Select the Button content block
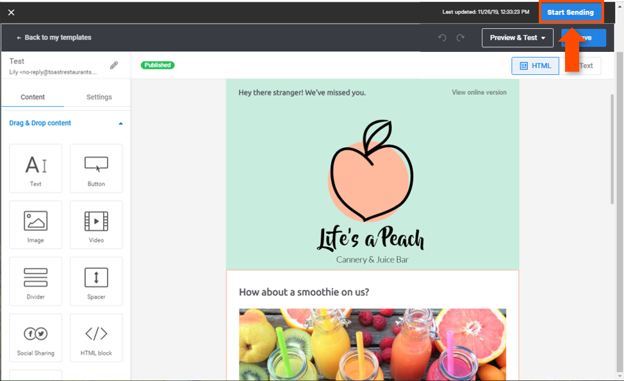 (x=96, y=168)
